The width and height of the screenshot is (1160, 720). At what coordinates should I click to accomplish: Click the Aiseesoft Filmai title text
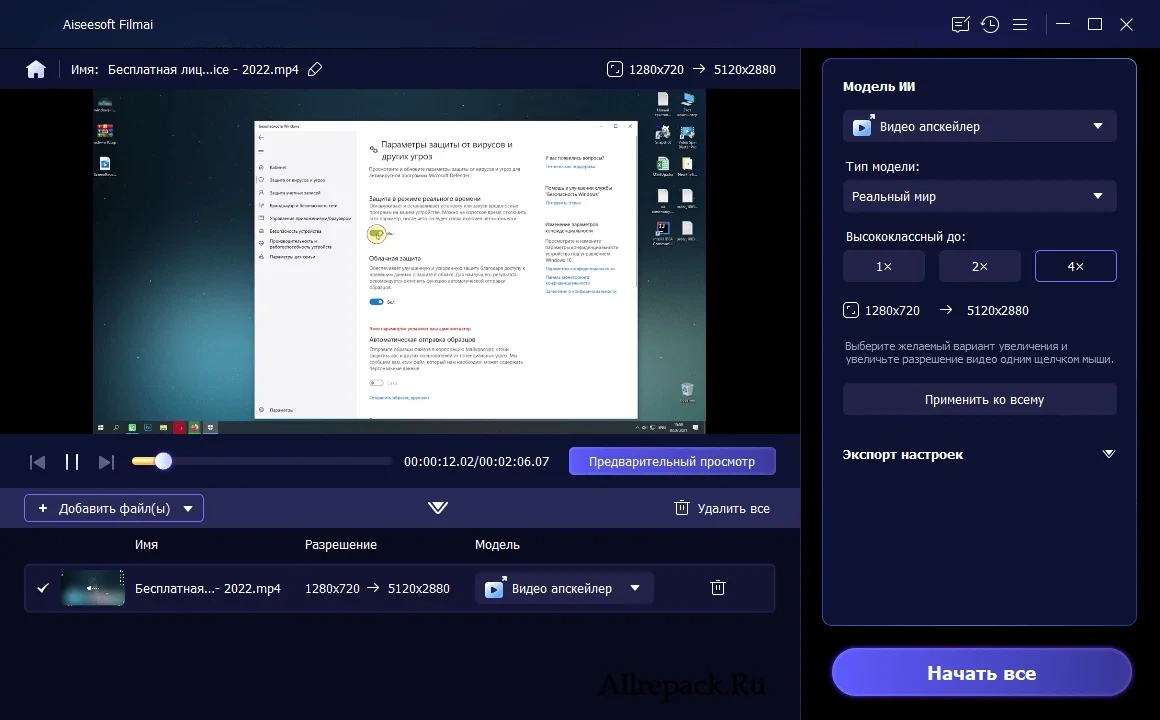point(108,24)
